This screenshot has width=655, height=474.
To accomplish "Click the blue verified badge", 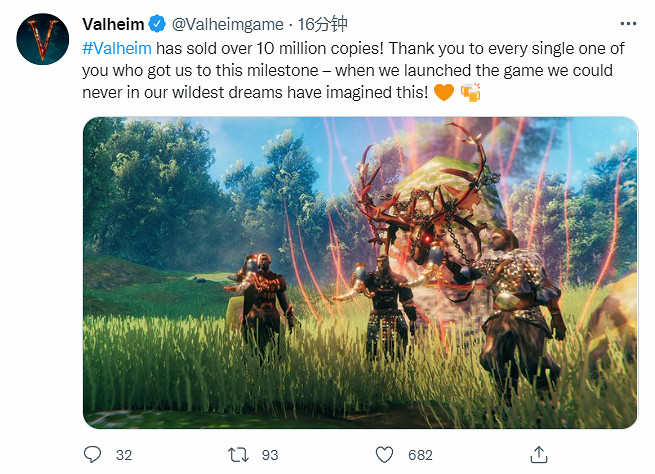I will 156,23.
